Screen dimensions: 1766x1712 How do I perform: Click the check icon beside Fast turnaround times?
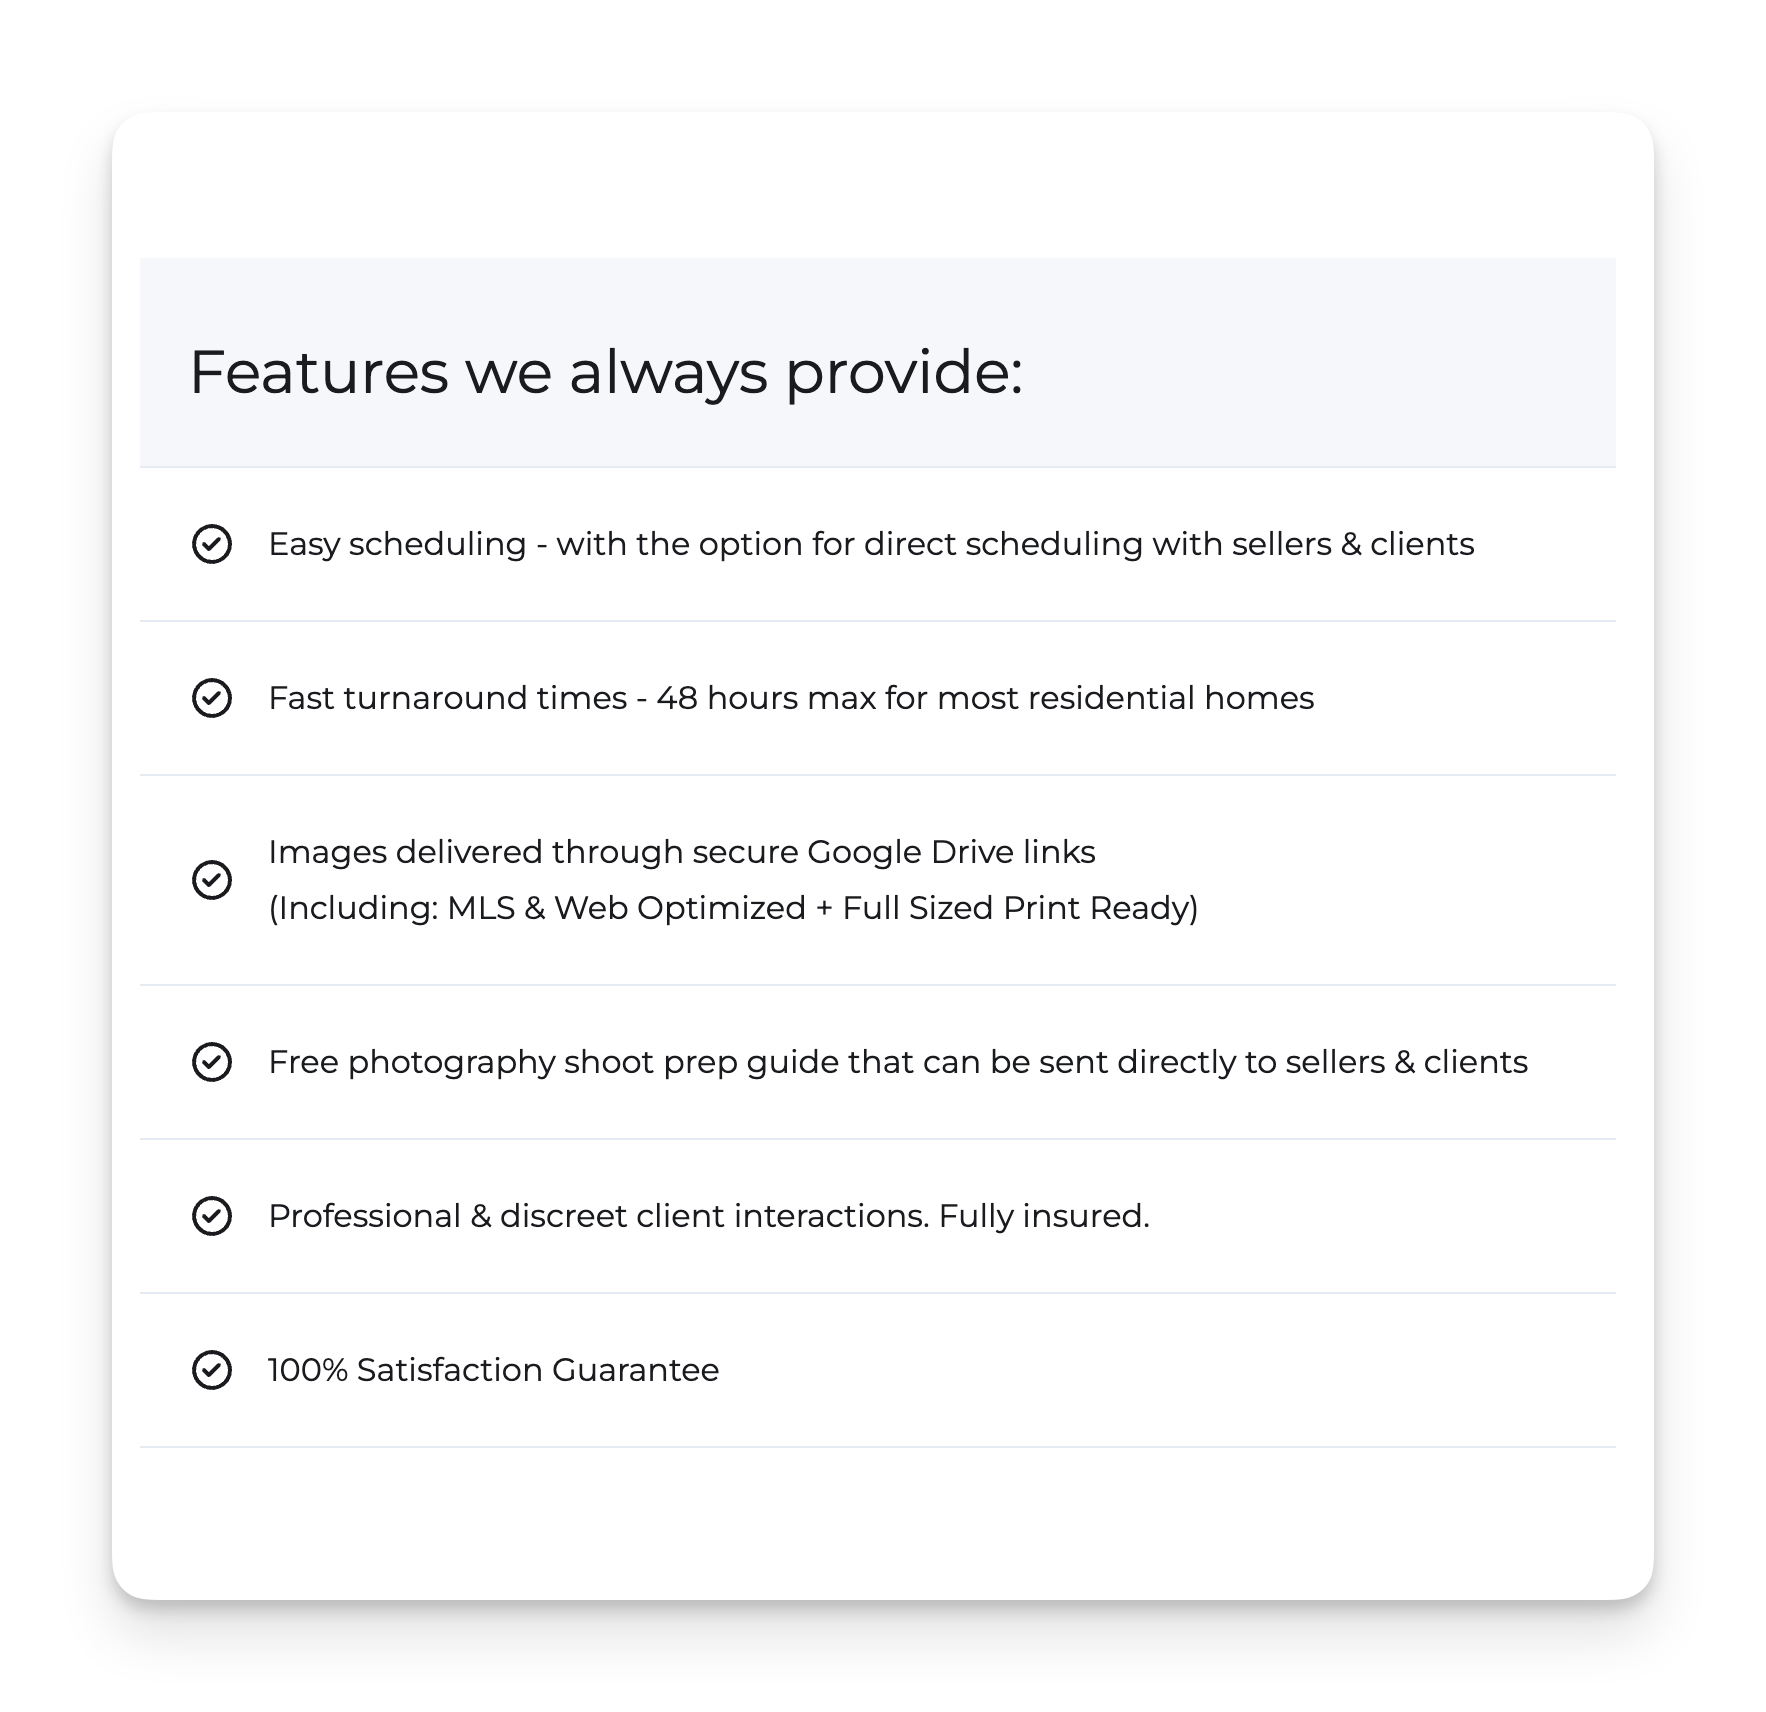(x=211, y=698)
